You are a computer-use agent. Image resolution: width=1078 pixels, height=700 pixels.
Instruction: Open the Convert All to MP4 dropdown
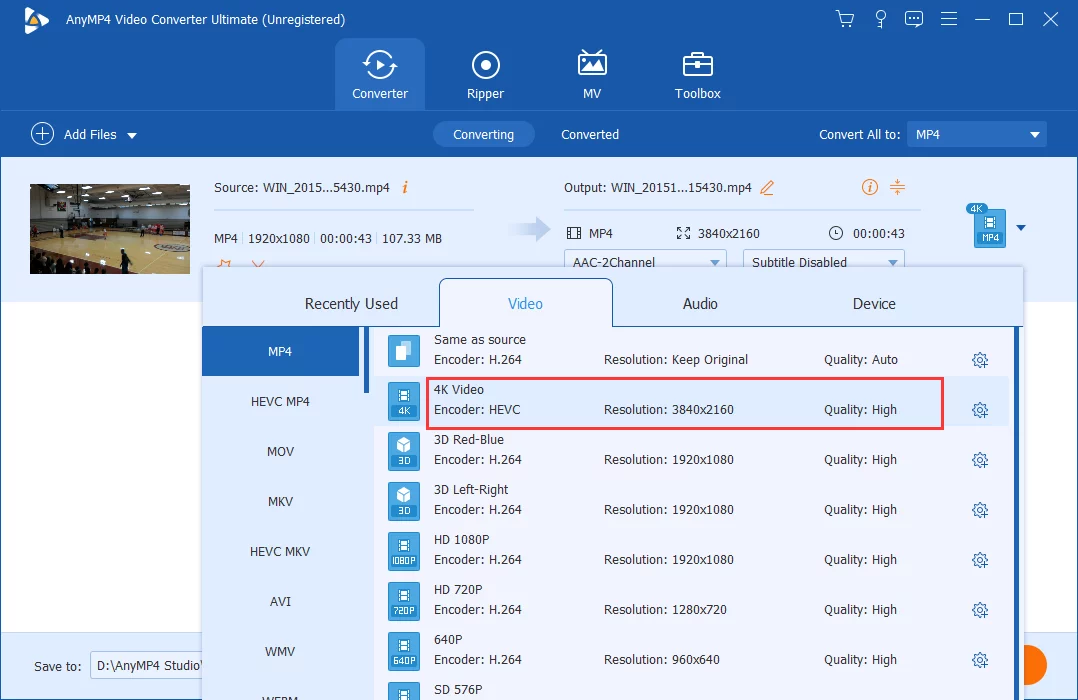pyautogui.click(x=976, y=134)
